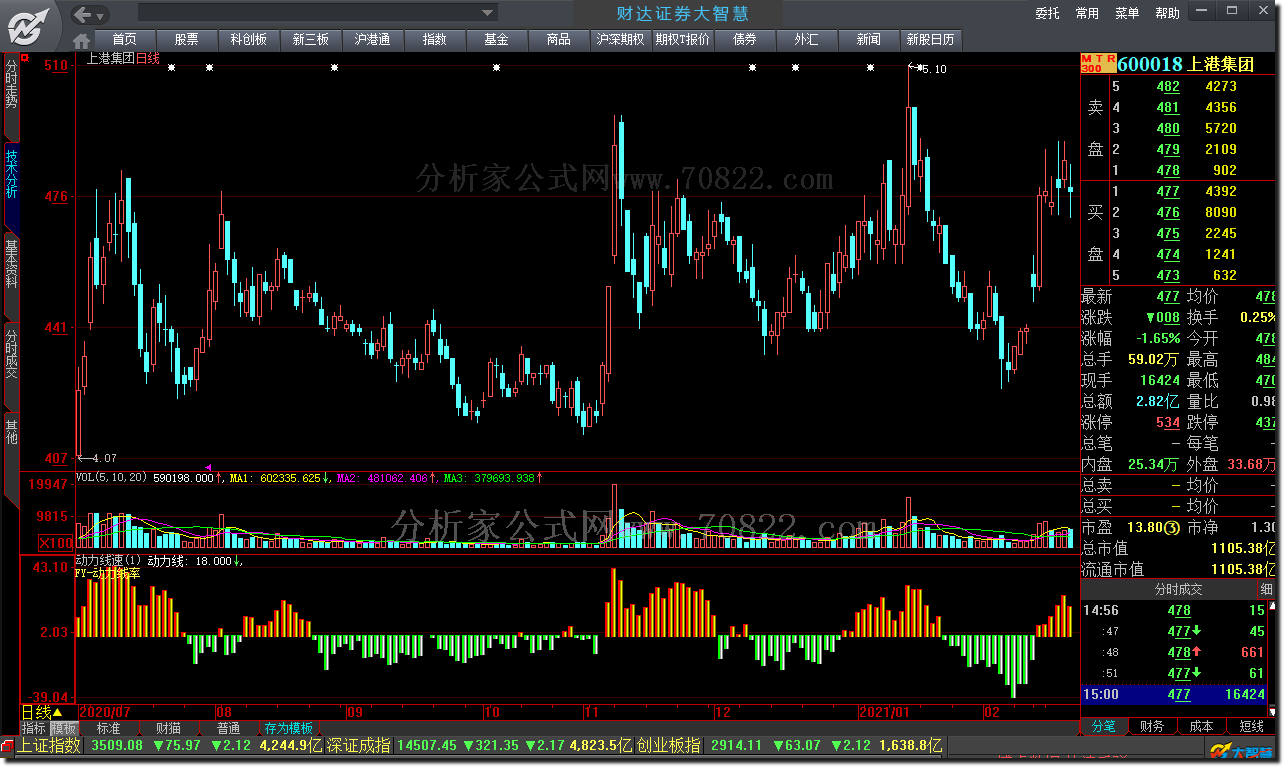Switch to the 成本 tab
This screenshot has width=1285, height=767.
click(1201, 726)
